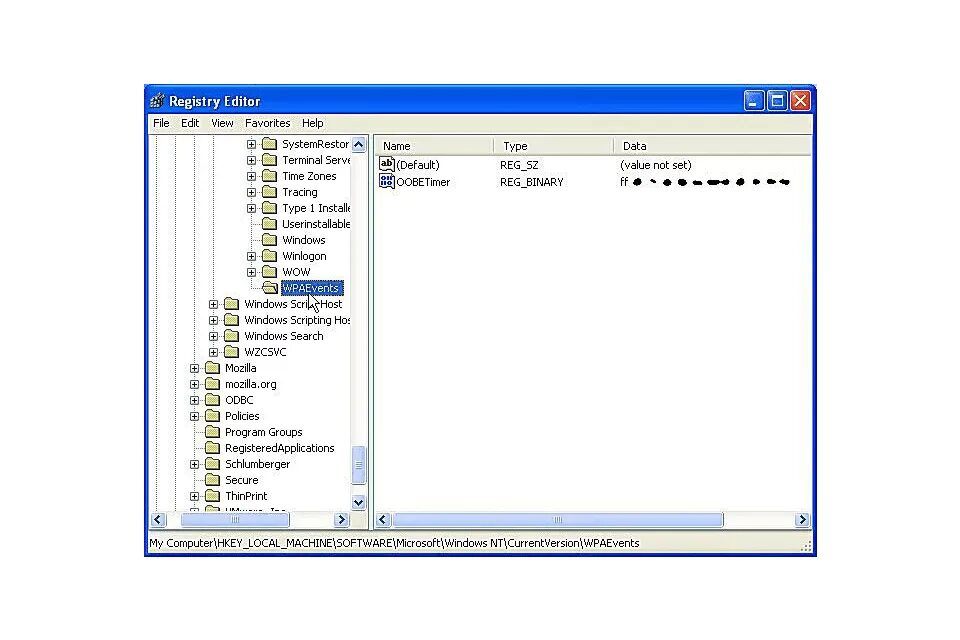Click the Tracing folder icon
This screenshot has width=960, height=640.
click(269, 192)
